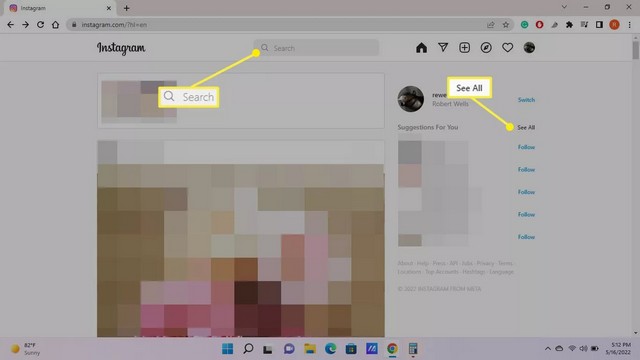Screen dimensions: 640x360
Task: Click the Instagram wordmark logo
Action: tap(121, 48)
